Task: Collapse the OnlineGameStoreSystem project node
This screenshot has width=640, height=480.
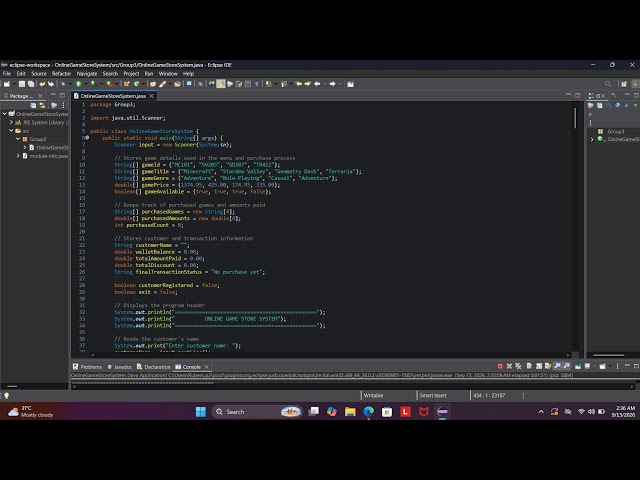Action: pos(4,114)
